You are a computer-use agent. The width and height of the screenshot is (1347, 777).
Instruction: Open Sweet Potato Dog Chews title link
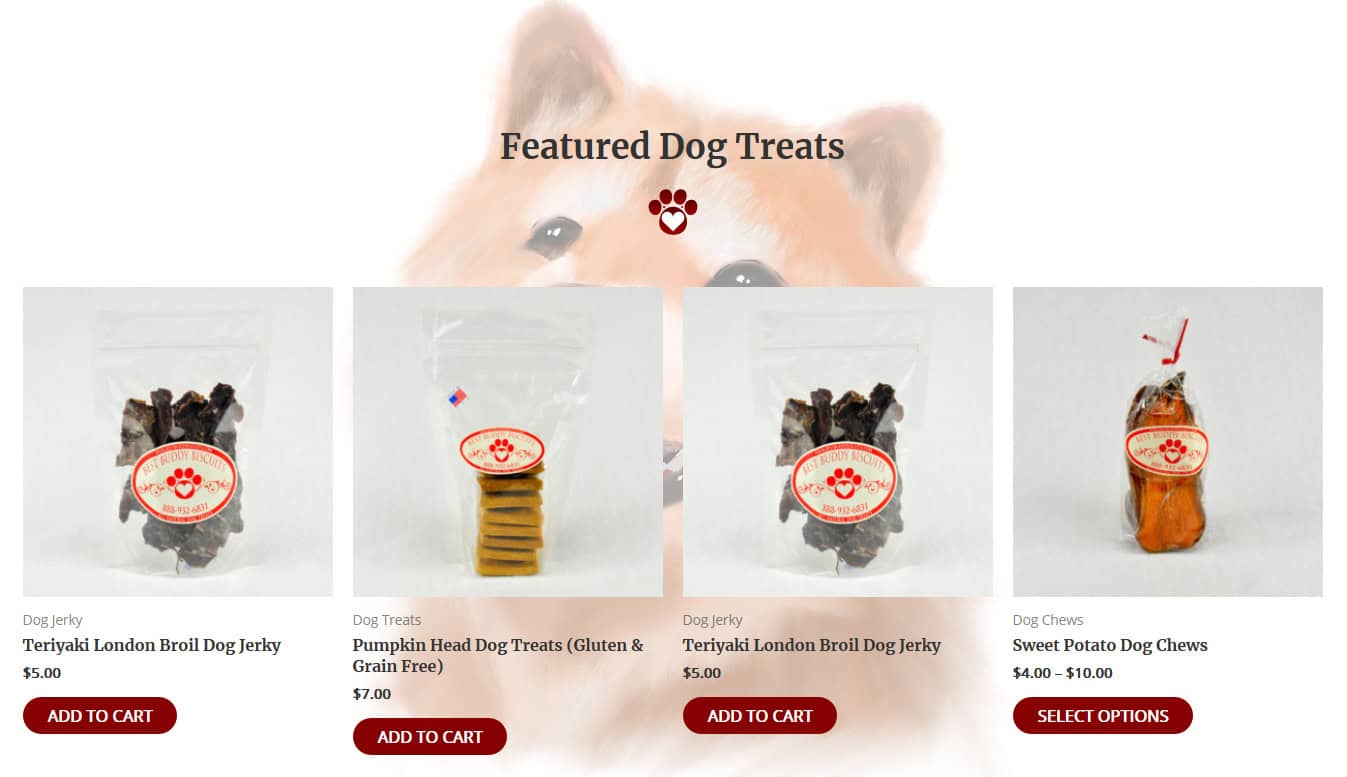pos(1110,645)
